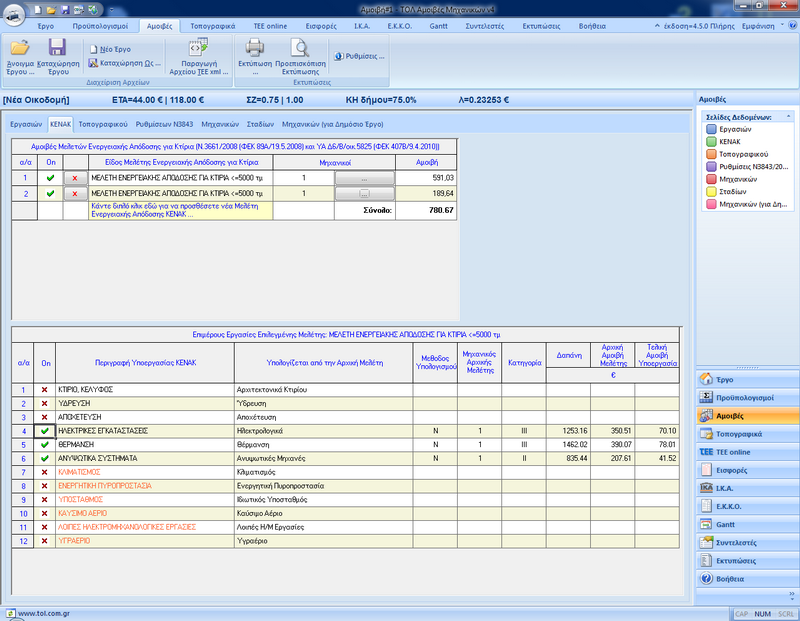Click the Εκτύπωση printer icon

[255, 48]
